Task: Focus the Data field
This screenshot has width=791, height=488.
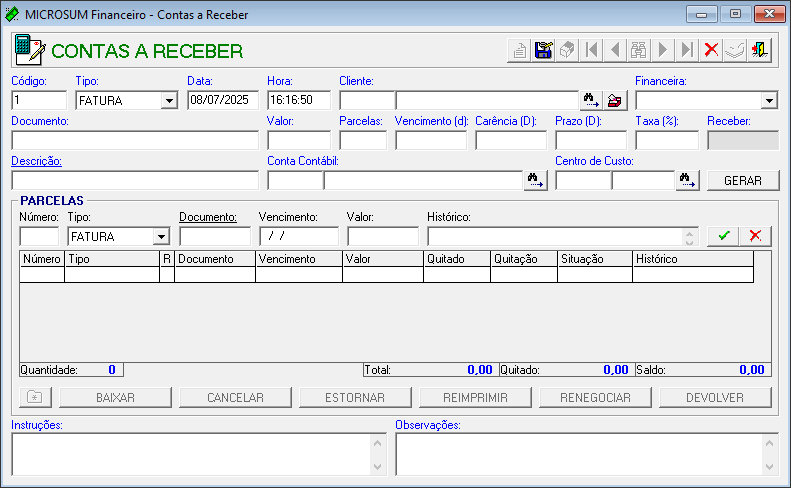Action: coord(222,100)
